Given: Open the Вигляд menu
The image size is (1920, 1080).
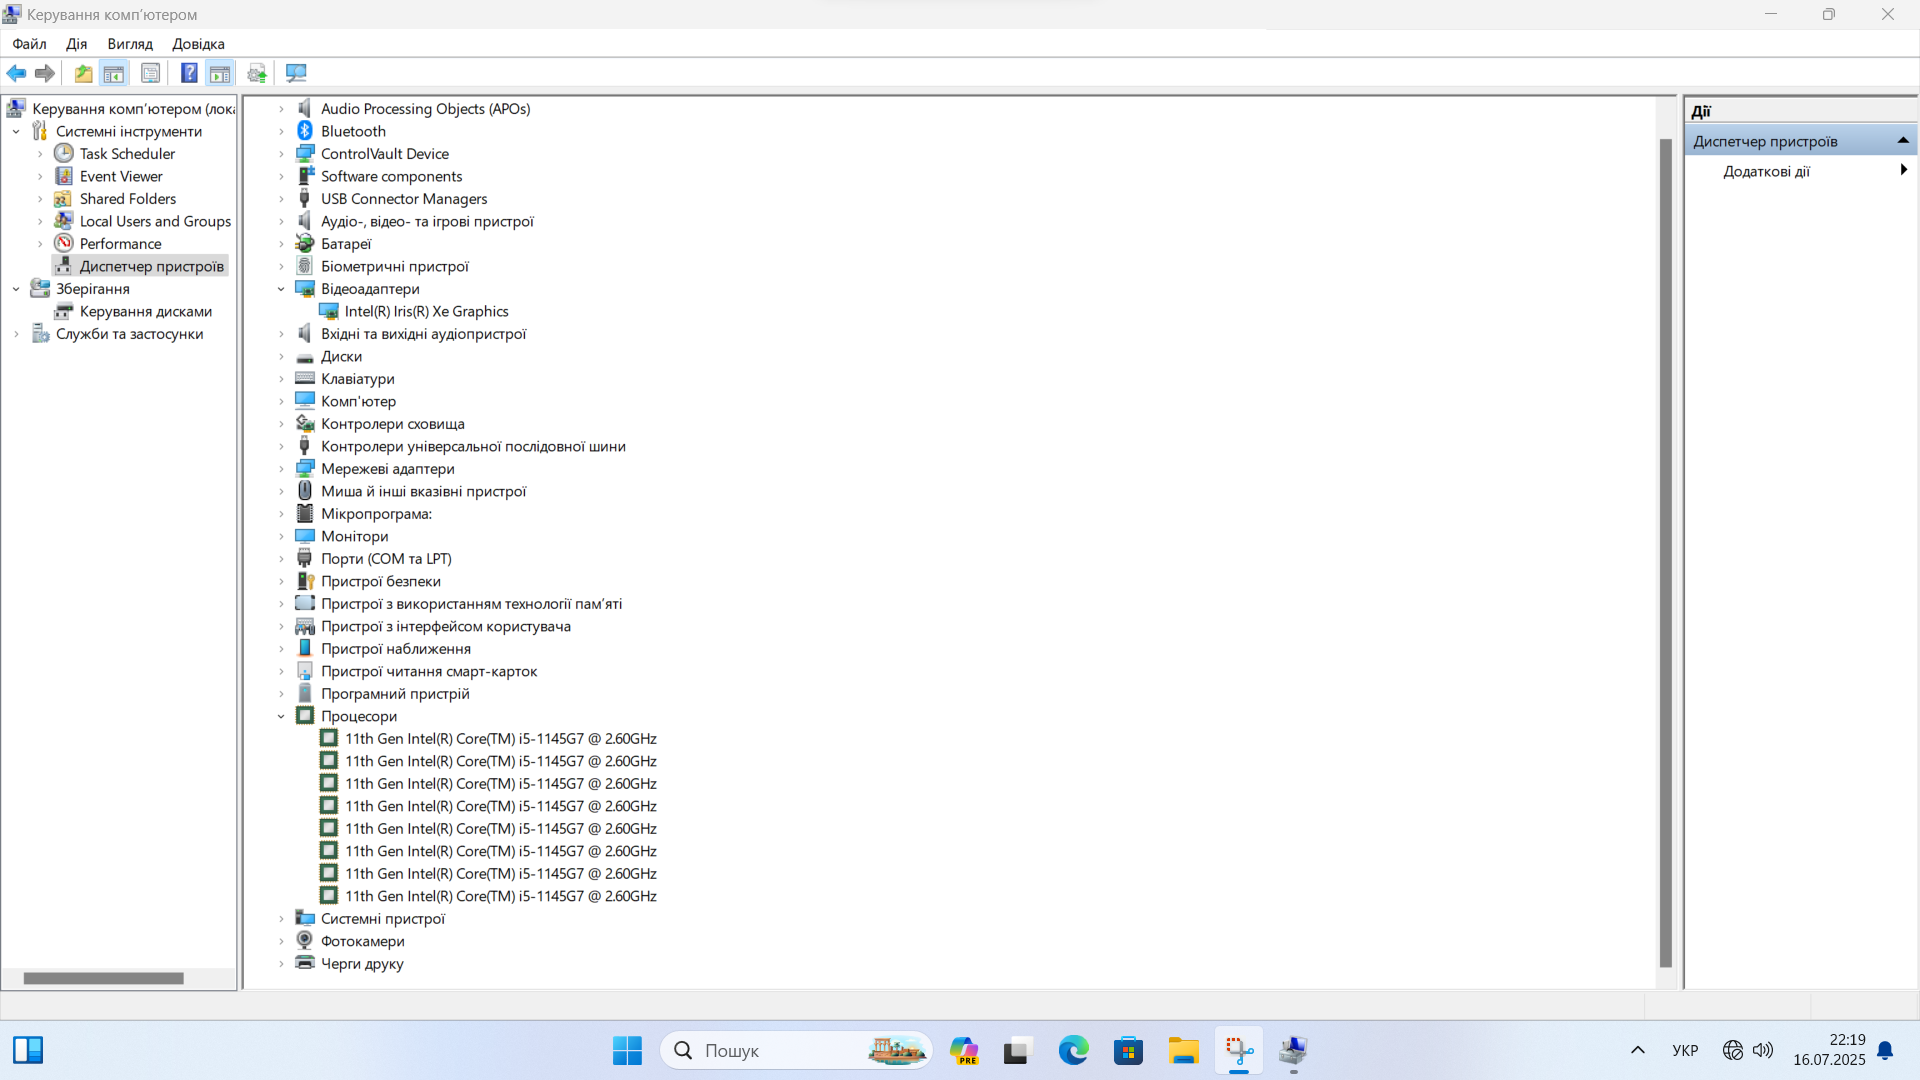Looking at the screenshot, I should [x=130, y=44].
